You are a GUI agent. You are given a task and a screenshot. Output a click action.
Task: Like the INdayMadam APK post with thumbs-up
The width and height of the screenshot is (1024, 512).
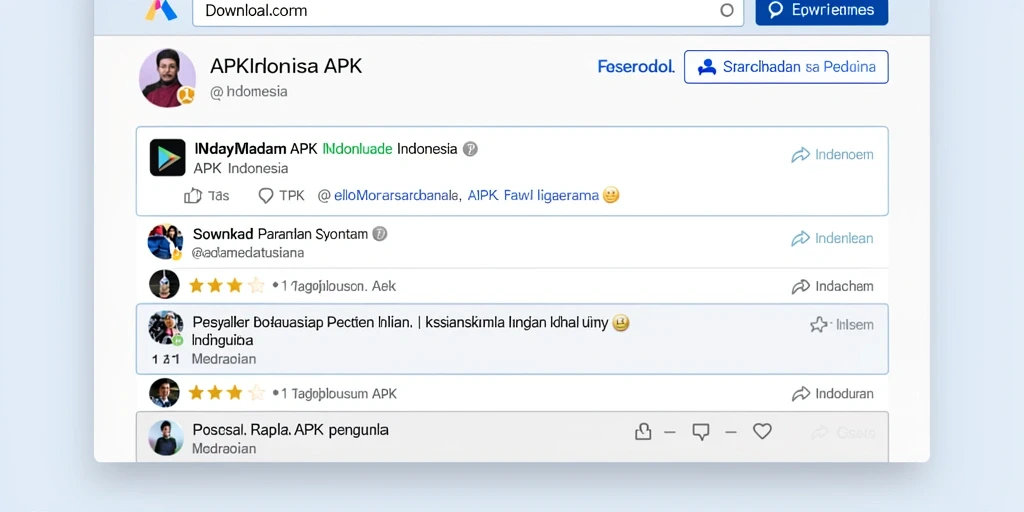tap(193, 195)
